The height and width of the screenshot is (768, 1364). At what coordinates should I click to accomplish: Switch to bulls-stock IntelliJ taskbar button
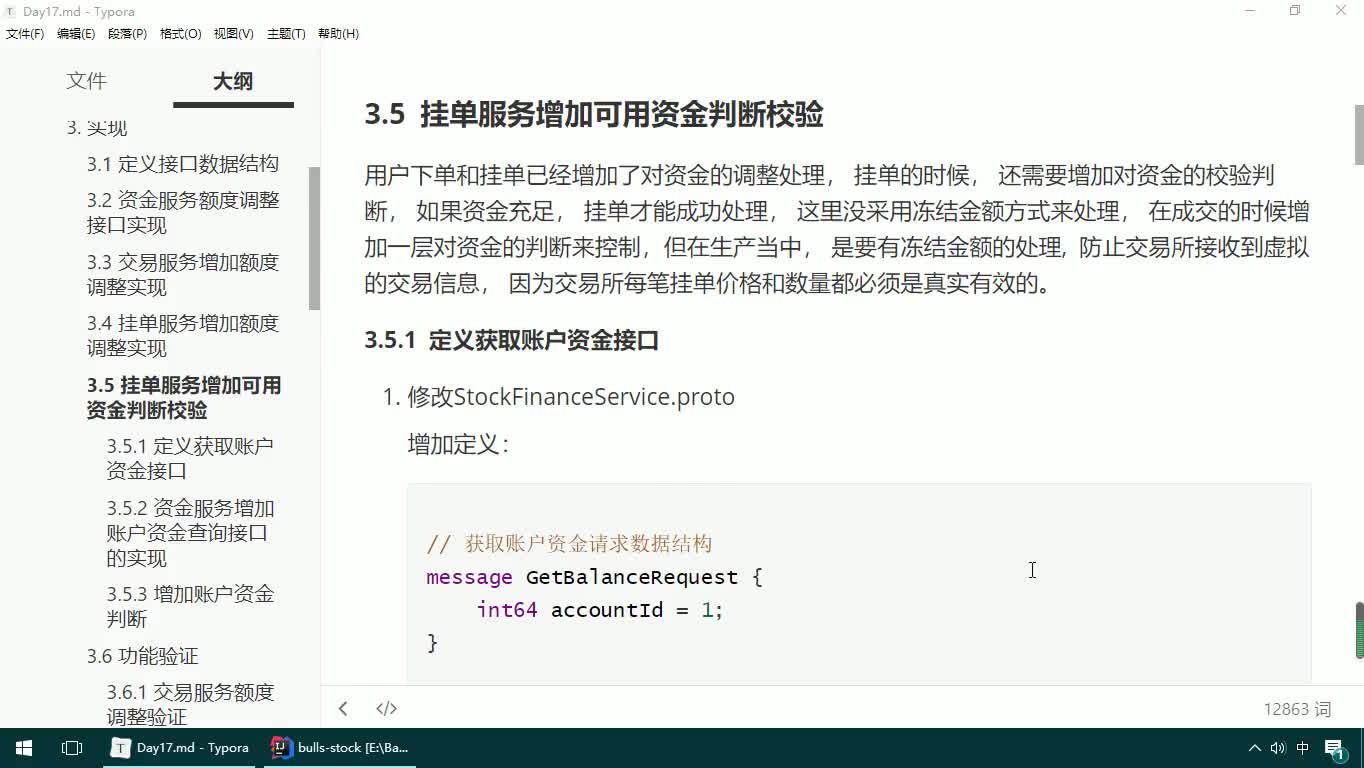point(340,748)
